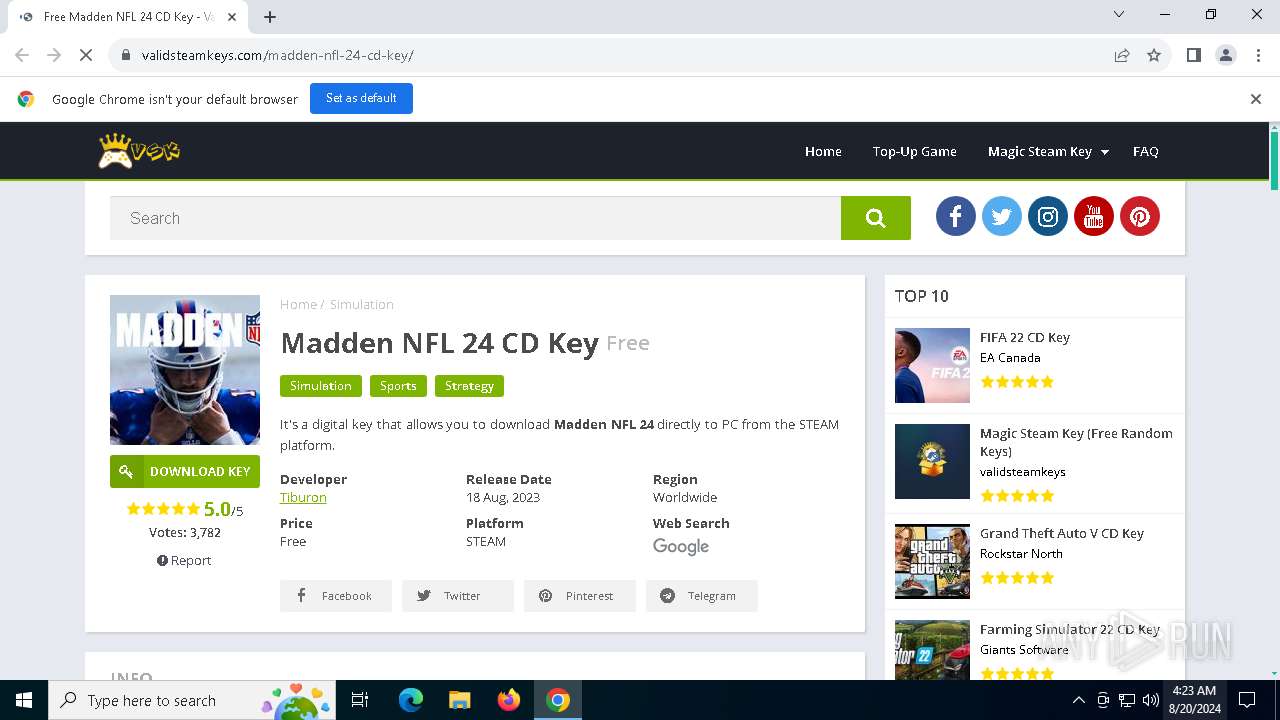The height and width of the screenshot is (720, 1280).
Task: Click Set as default button
Action: pos(361,98)
